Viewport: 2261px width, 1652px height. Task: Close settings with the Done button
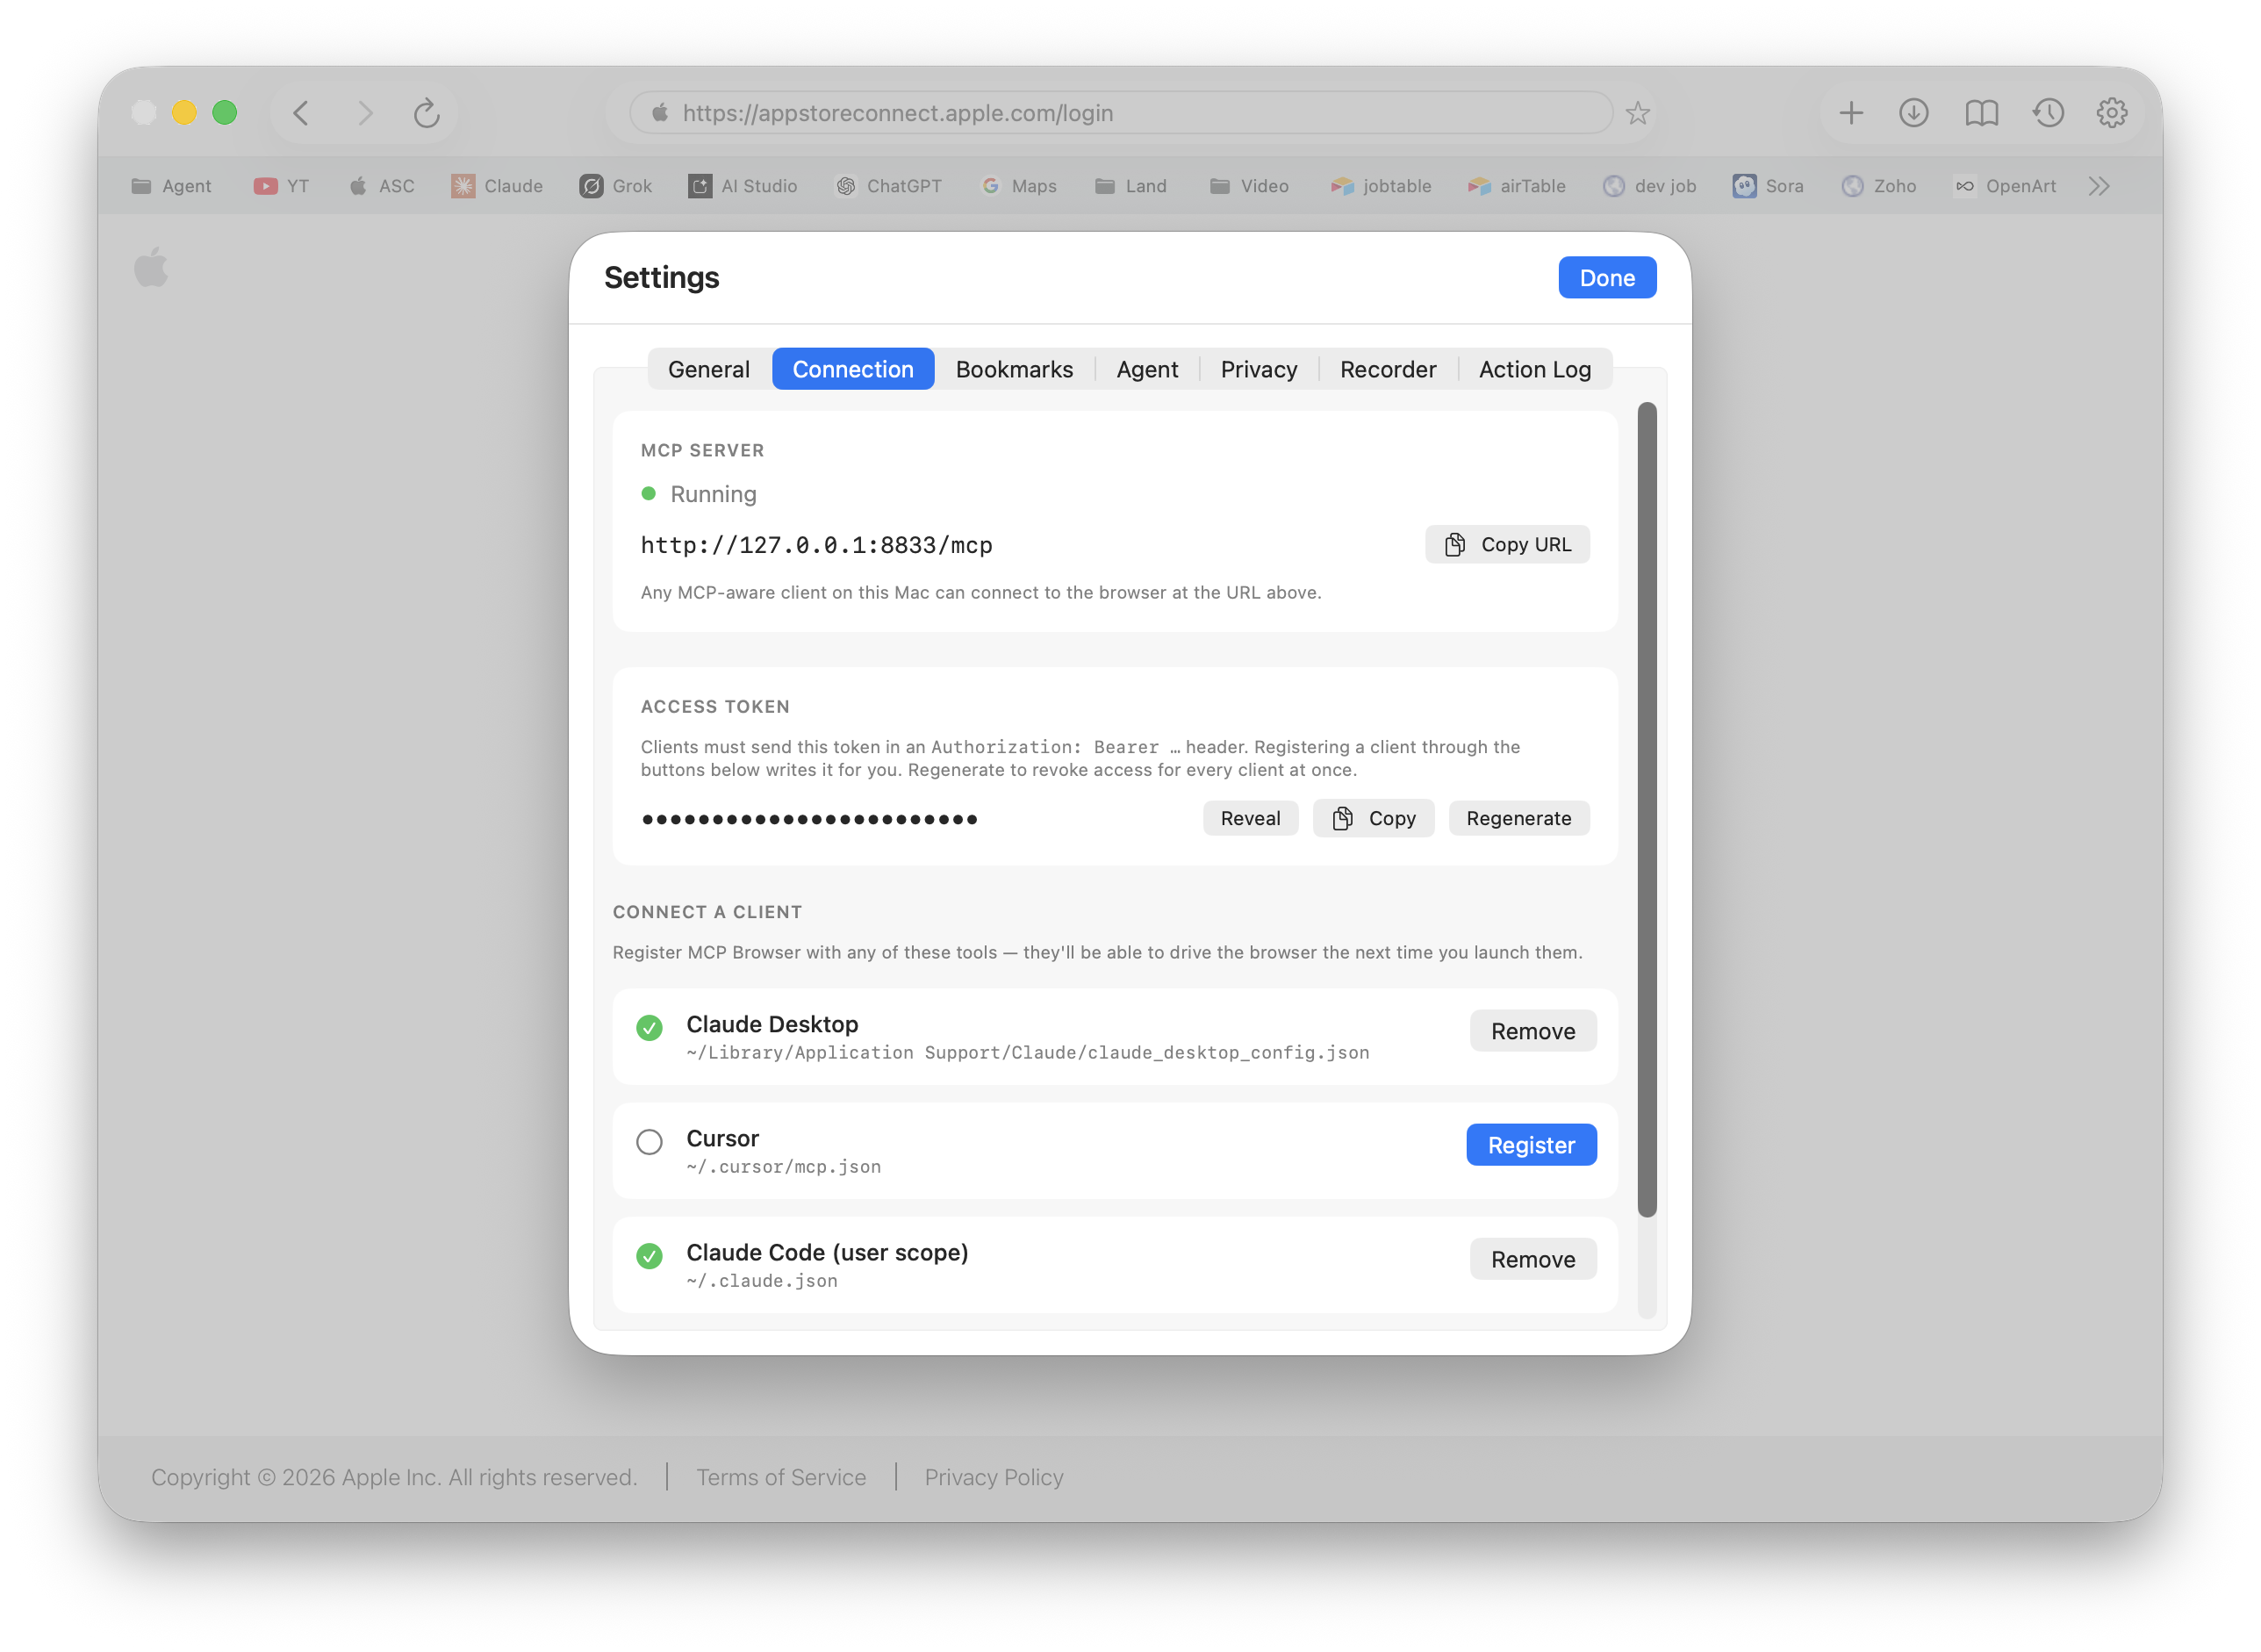(x=1607, y=278)
